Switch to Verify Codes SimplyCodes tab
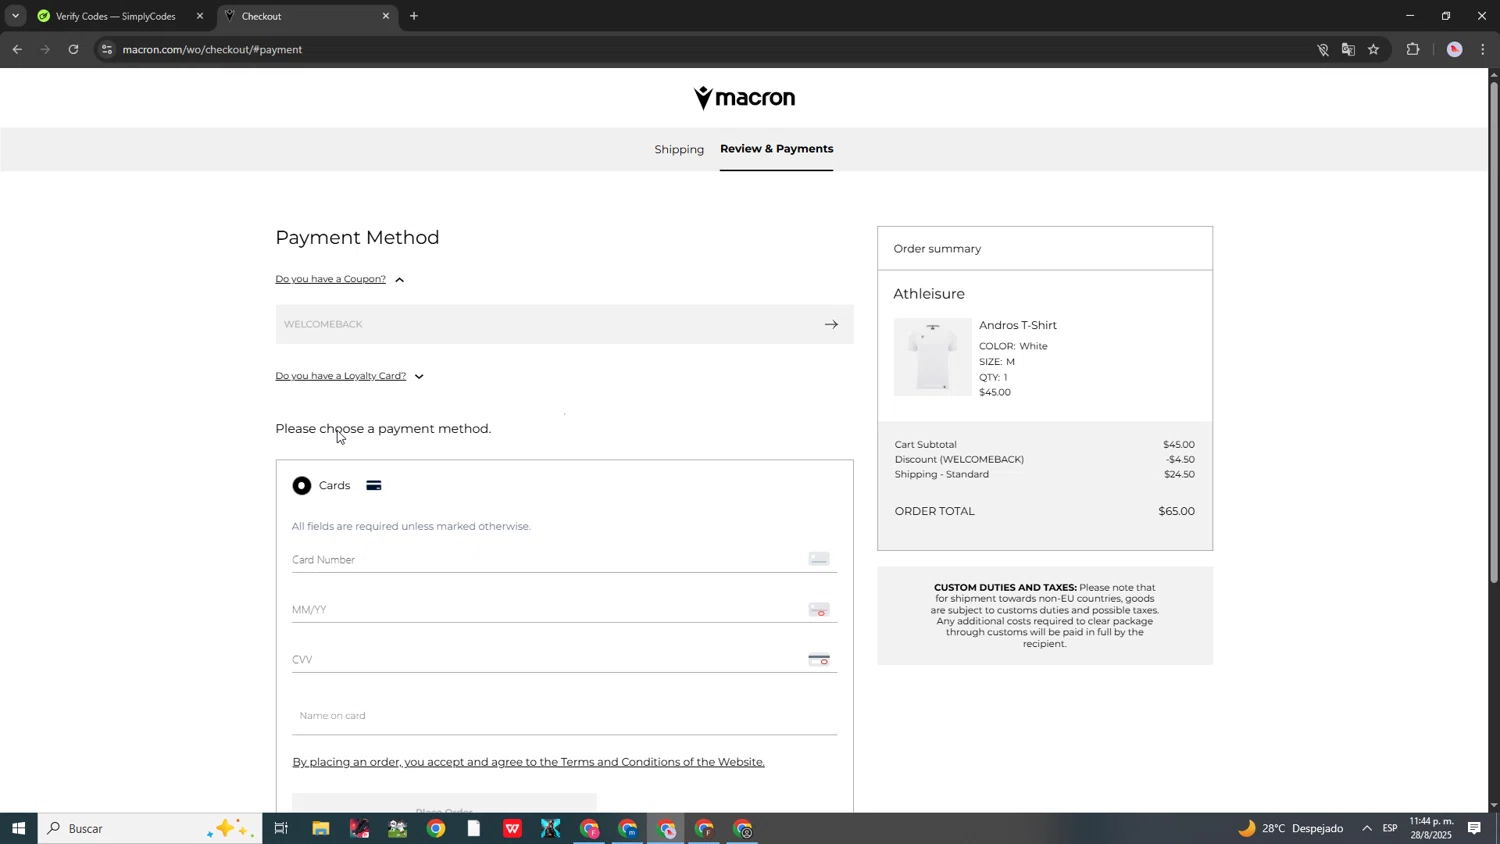Screen dimensions: 1500x844 (118, 16)
